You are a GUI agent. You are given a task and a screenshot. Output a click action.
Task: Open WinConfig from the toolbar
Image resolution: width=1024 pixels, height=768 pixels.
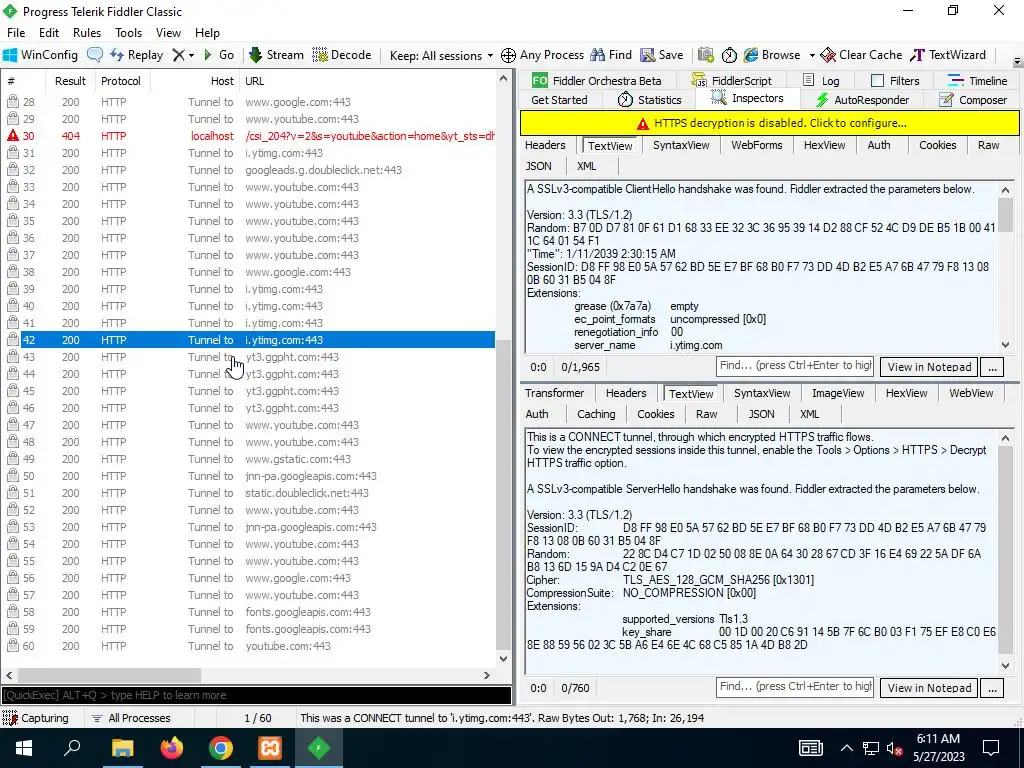[x=40, y=55]
